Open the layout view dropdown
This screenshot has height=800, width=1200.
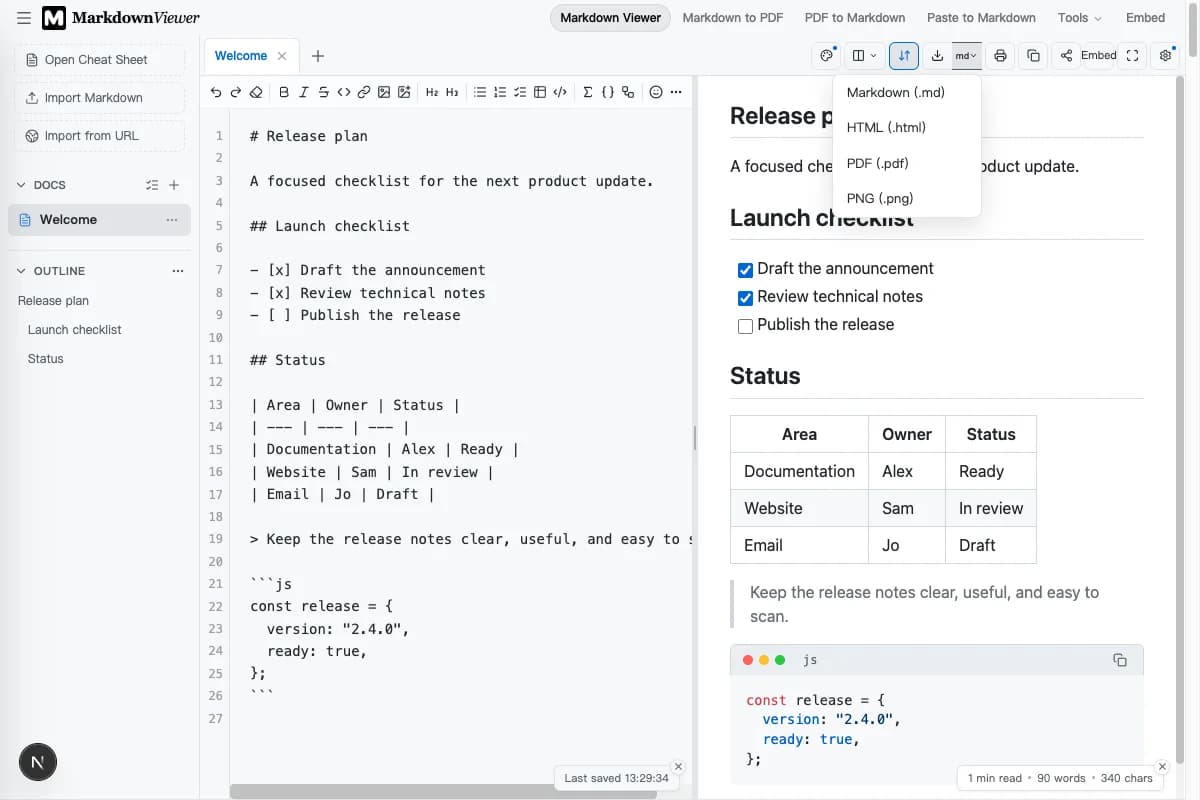(x=865, y=56)
